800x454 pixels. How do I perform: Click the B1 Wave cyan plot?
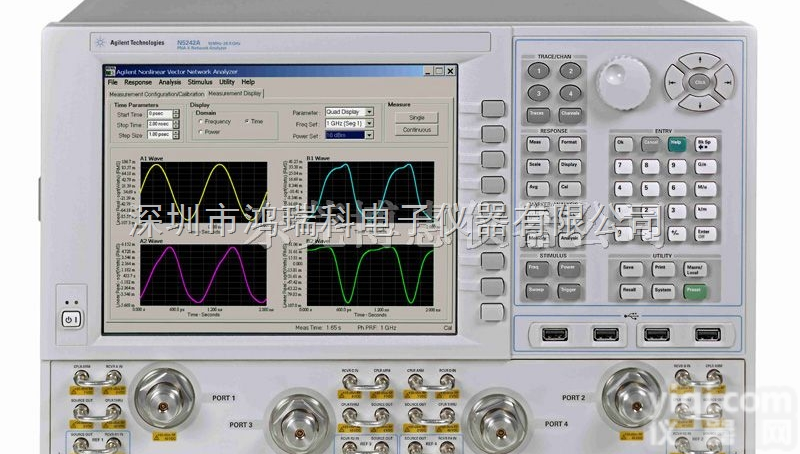click(370, 192)
